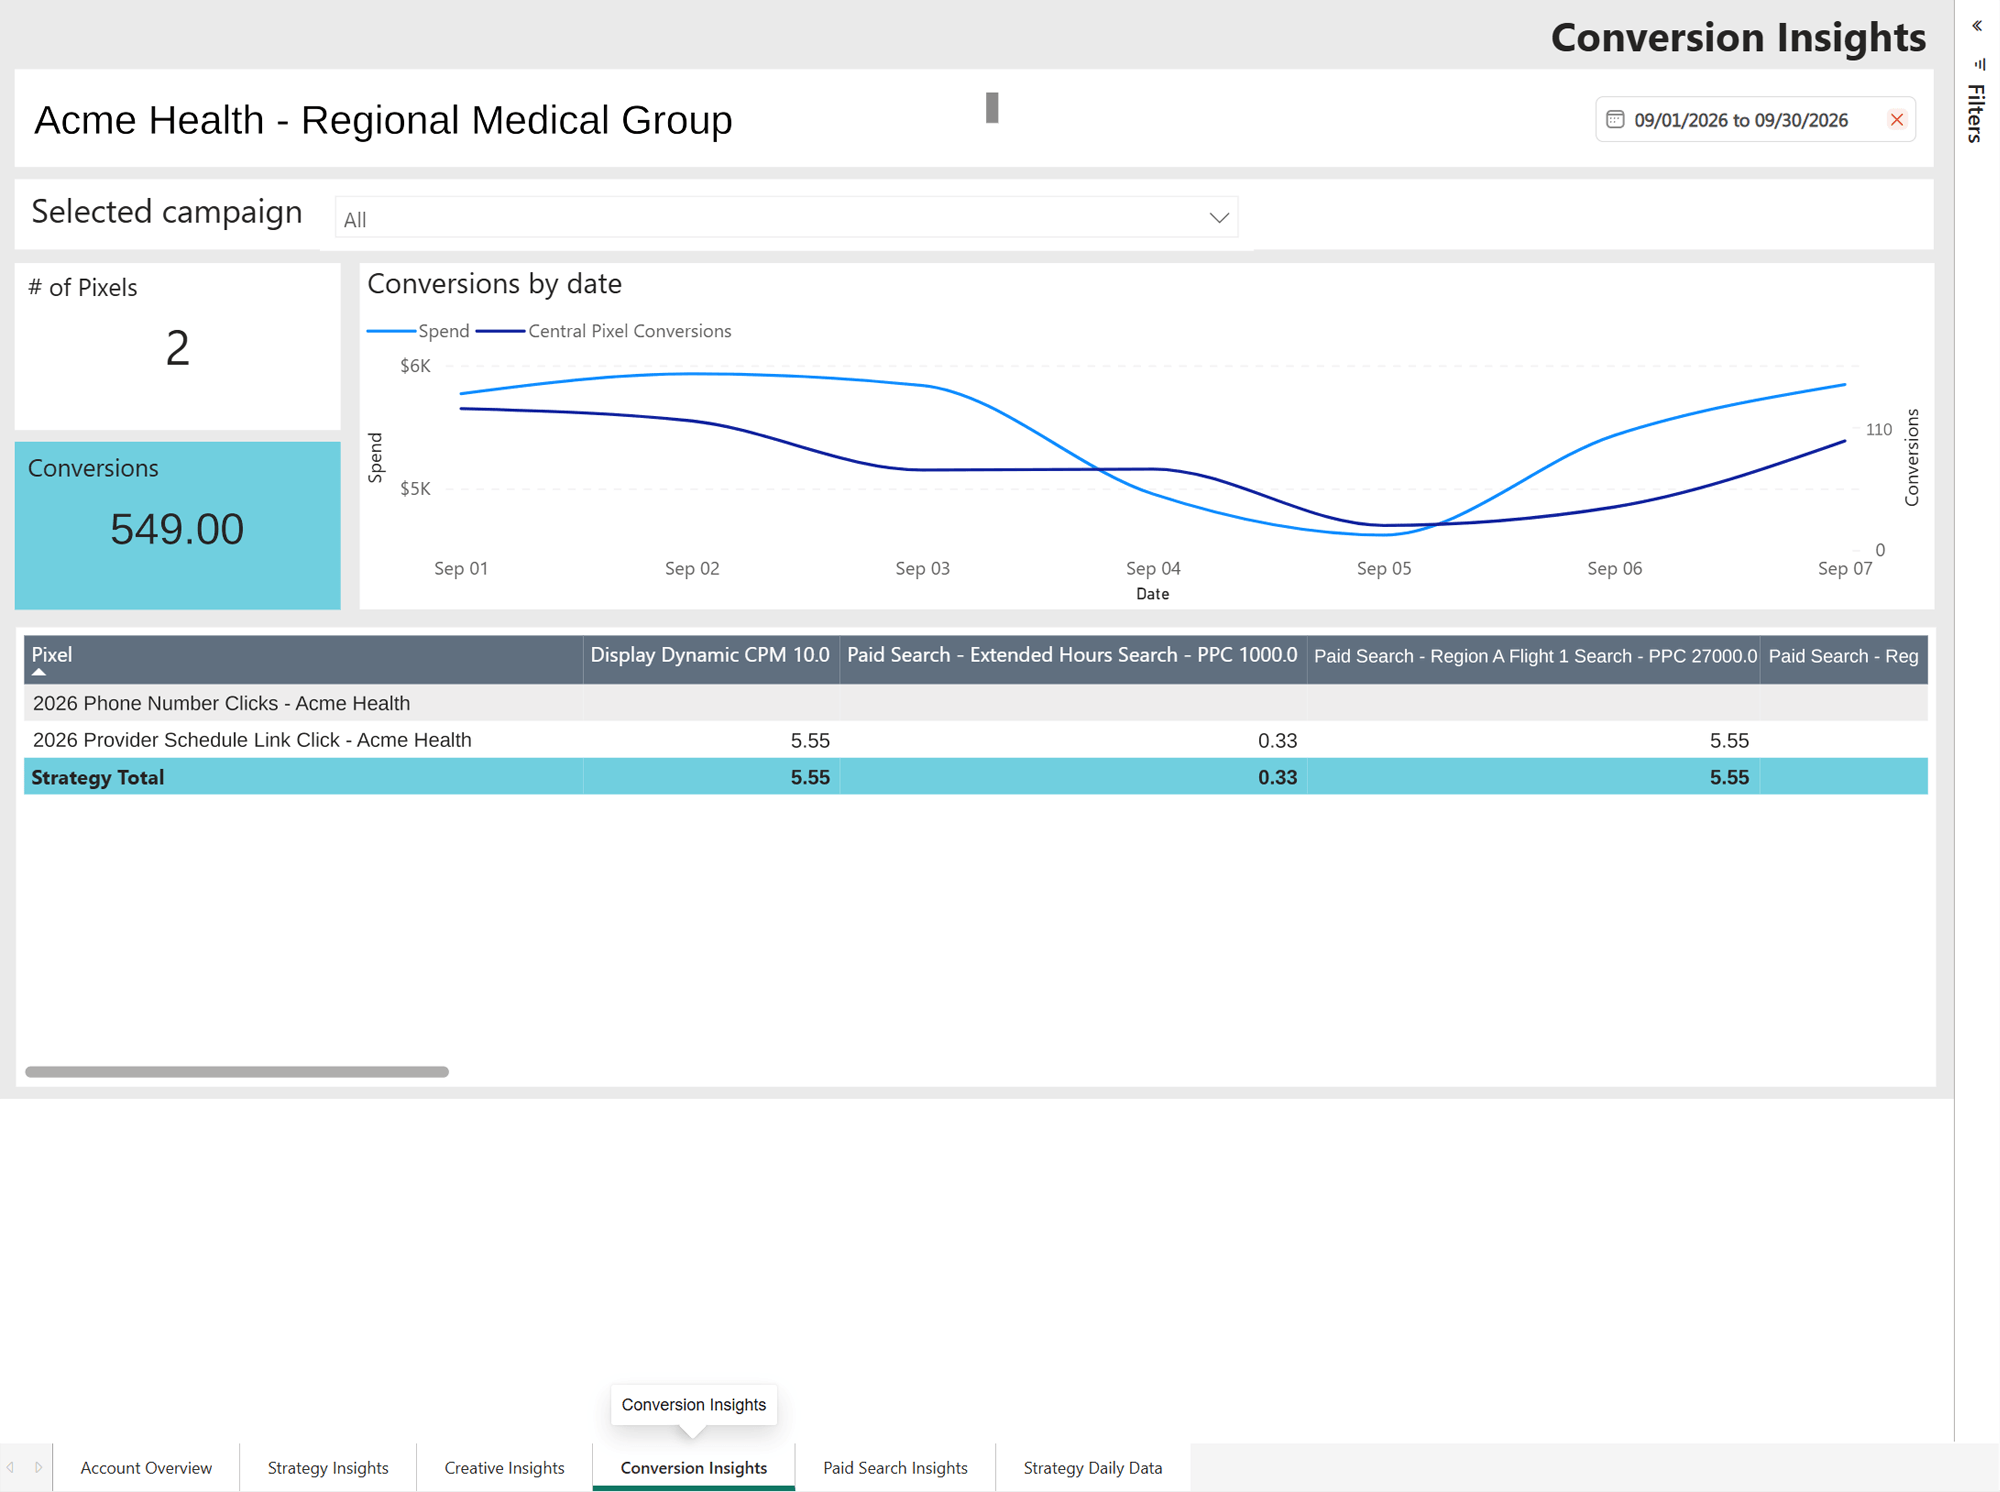This screenshot has width=2000, height=1492.
Task: Open the Paid Search Insights tab
Action: (895, 1467)
